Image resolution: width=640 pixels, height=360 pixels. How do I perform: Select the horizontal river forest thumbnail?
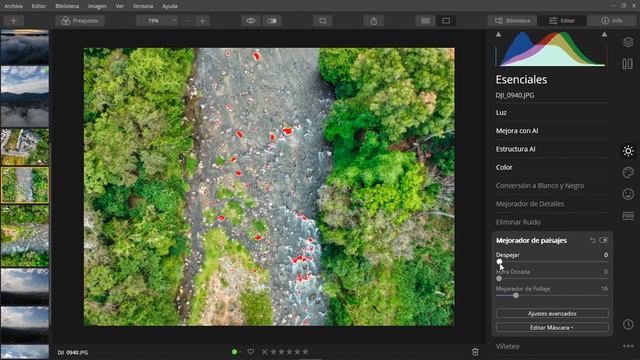tap(24, 236)
